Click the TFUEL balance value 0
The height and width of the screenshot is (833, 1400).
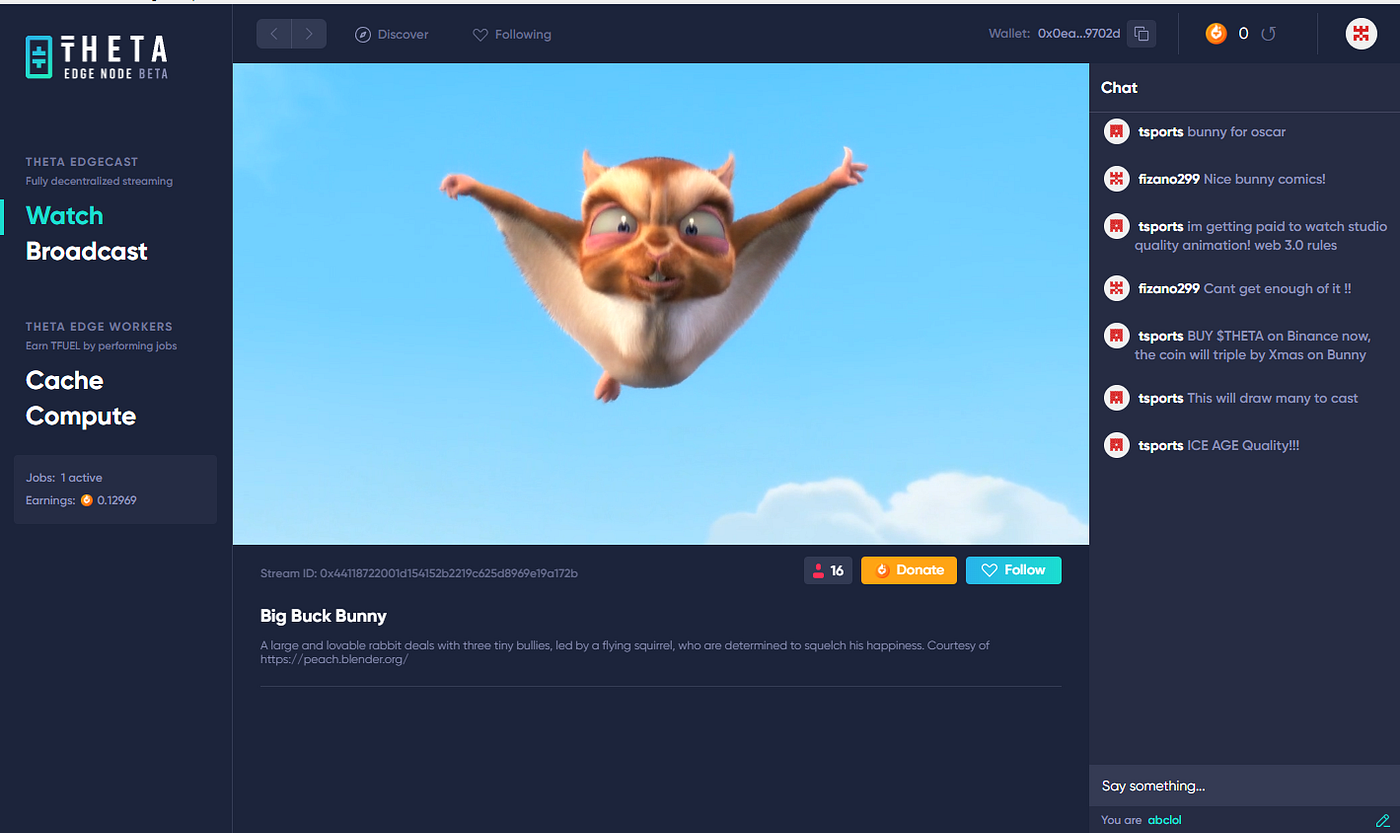pos(1243,34)
